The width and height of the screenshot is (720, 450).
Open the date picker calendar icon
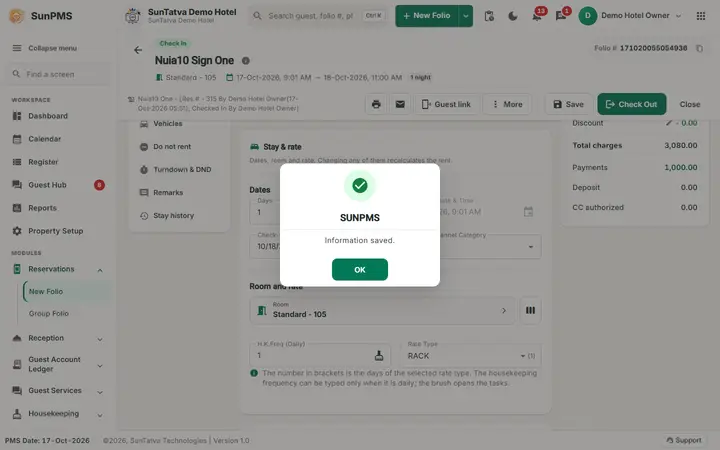click(x=529, y=212)
